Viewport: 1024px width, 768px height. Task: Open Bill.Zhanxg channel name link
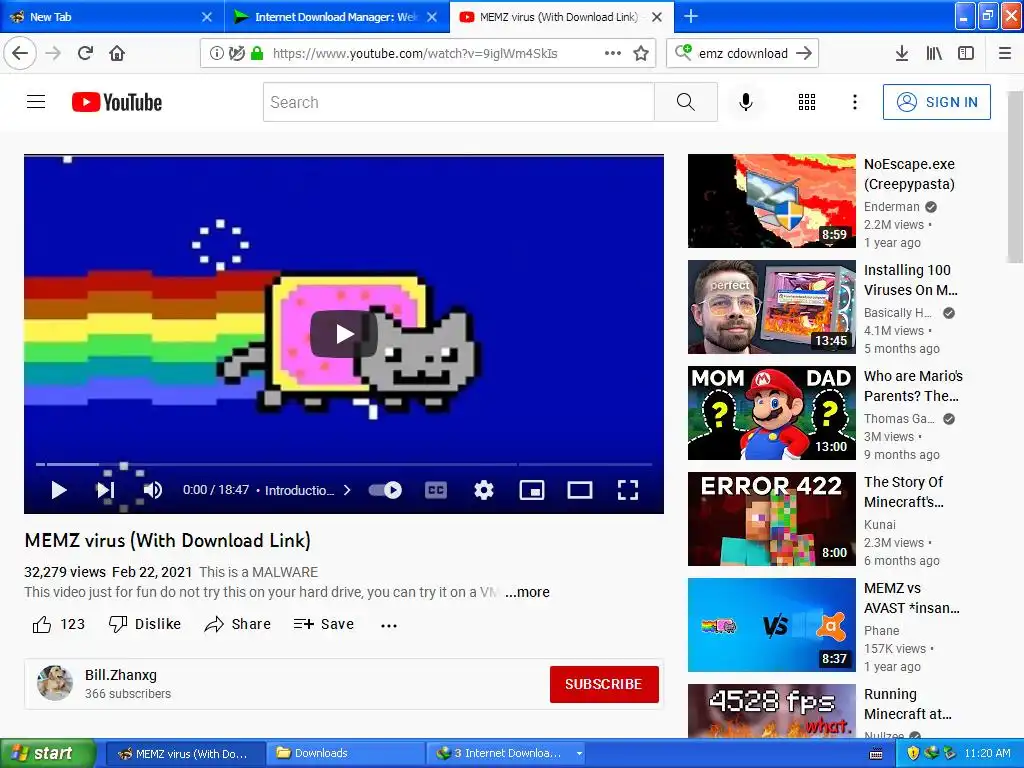pyautogui.click(x=121, y=675)
